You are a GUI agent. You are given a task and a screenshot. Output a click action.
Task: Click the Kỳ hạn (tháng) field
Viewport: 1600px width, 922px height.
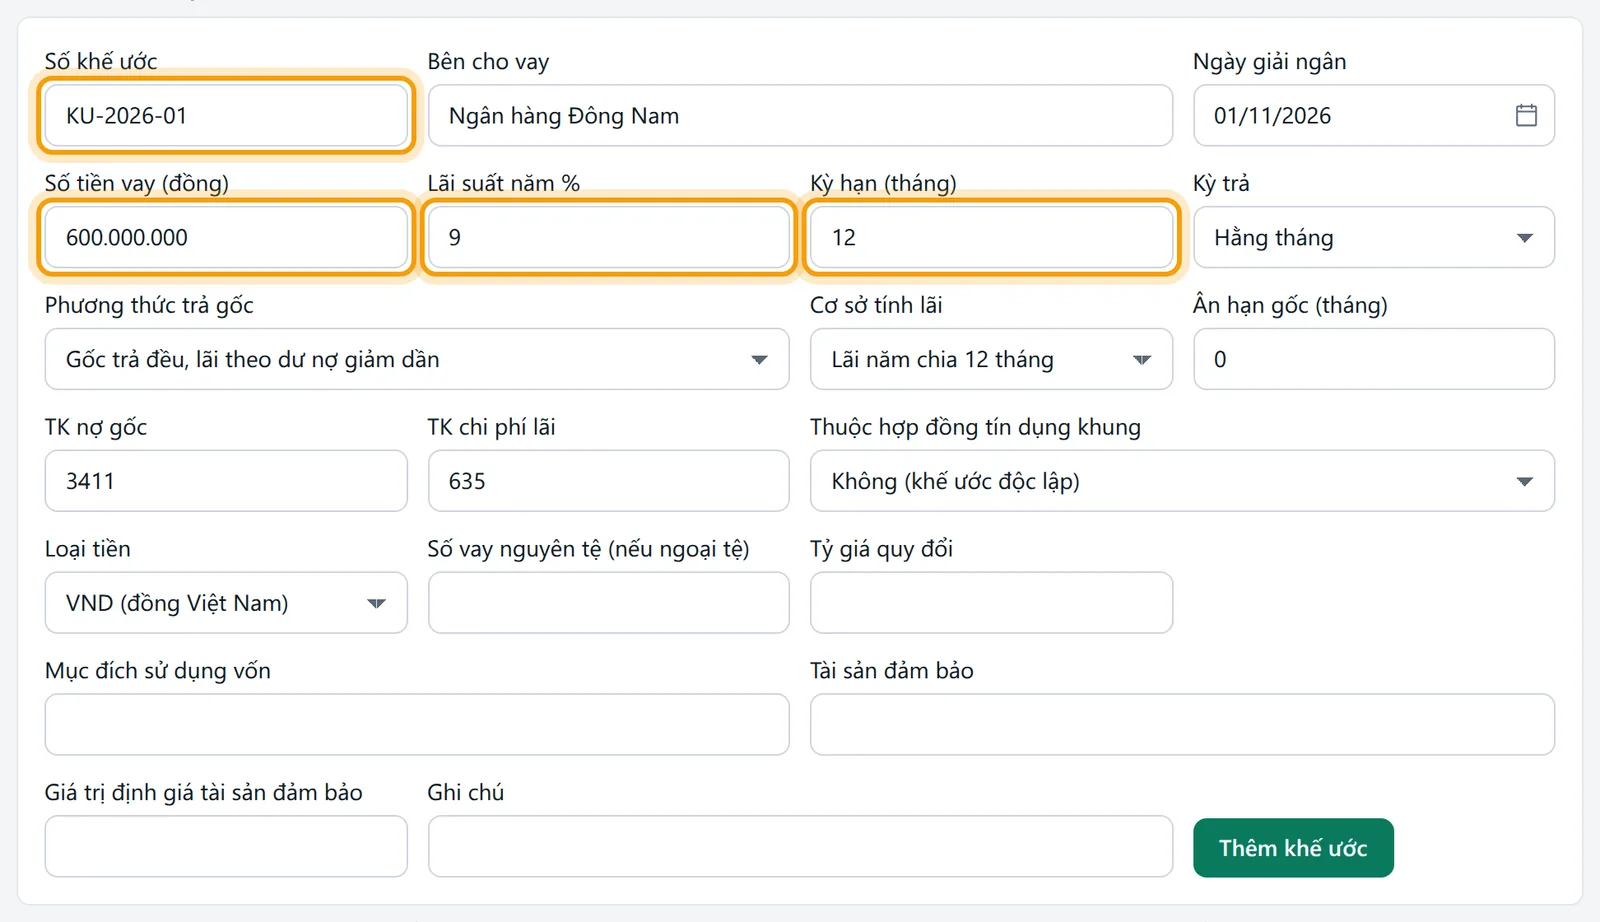tap(991, 237)
